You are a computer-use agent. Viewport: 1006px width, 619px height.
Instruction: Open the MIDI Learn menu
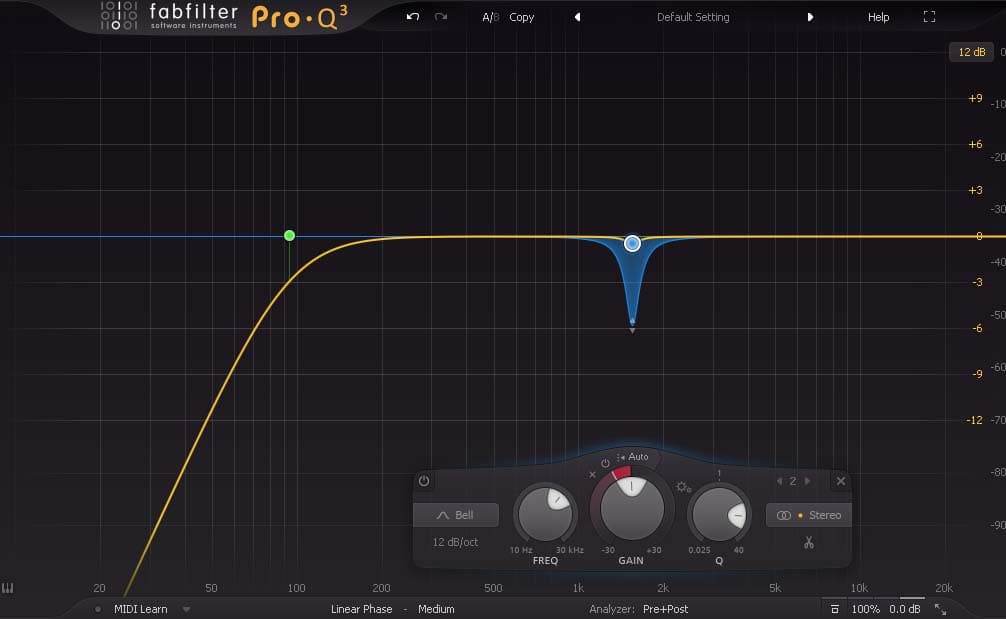(x=142, y=608)
